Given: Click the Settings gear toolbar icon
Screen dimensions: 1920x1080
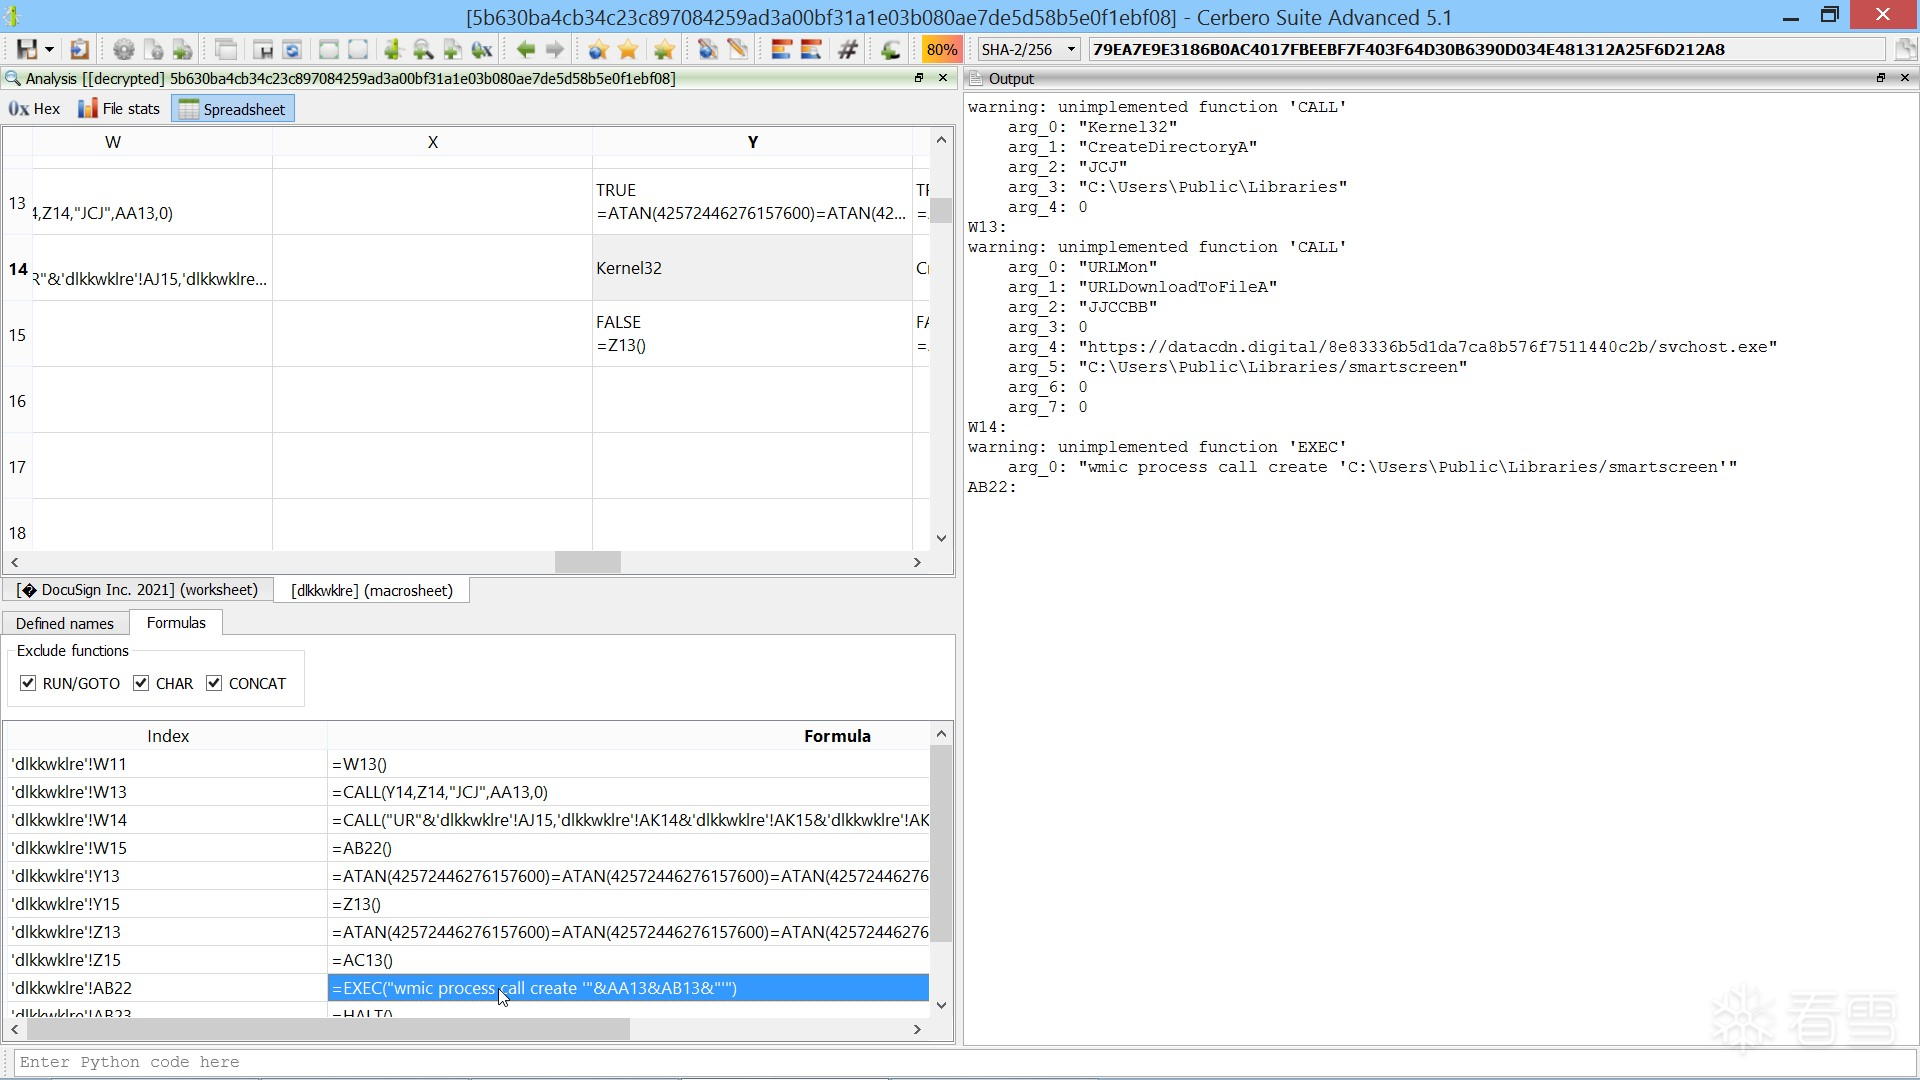Looking at the screenshot, I should pos(123,49).
